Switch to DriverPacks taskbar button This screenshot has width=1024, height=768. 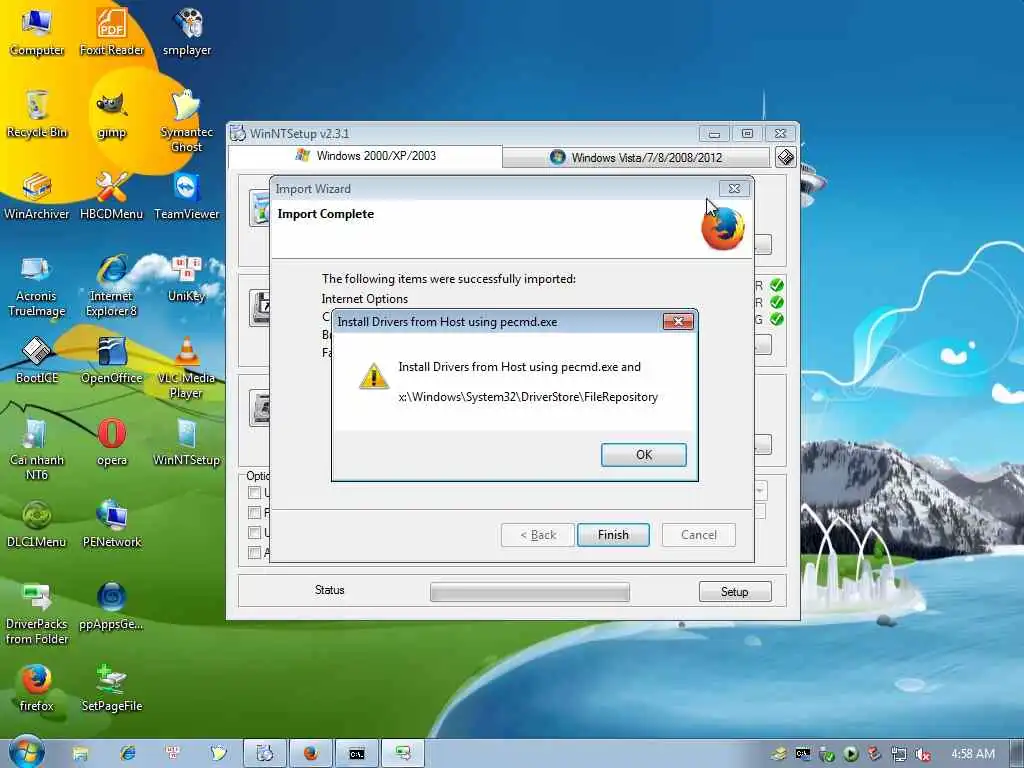(403, 754)
